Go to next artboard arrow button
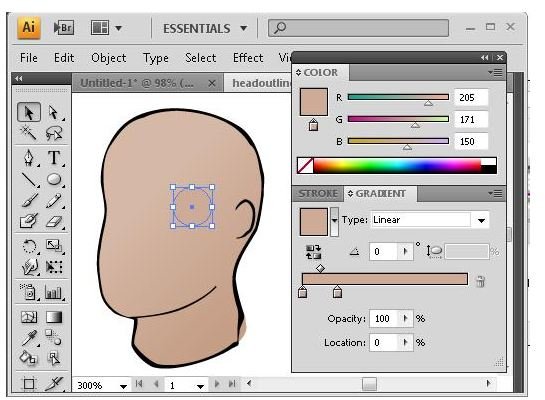 [217, 384]
